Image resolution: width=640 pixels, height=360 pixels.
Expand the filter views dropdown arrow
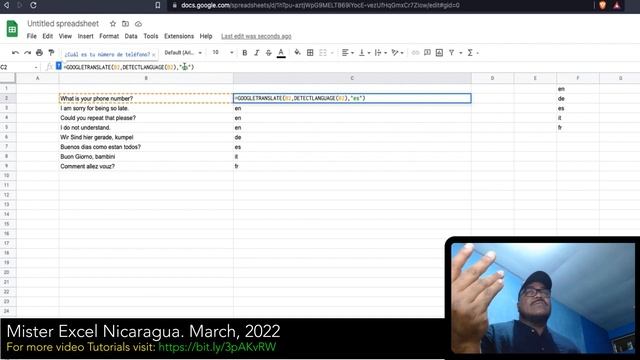[460, 53]
